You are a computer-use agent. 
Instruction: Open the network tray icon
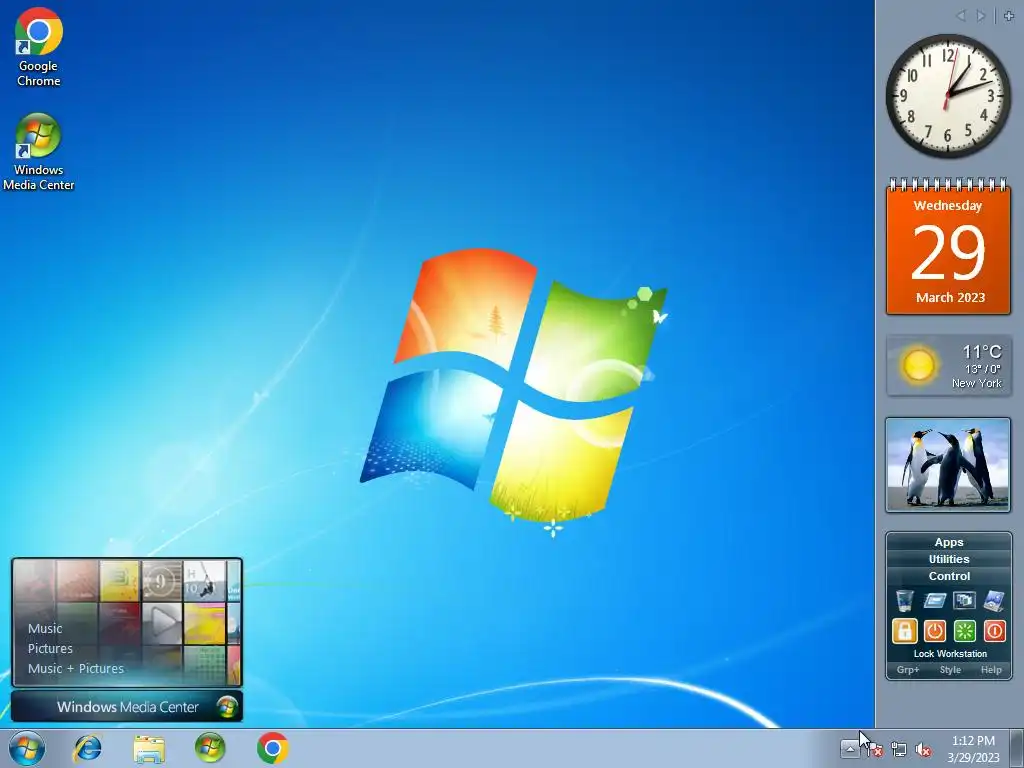[899, 749]
